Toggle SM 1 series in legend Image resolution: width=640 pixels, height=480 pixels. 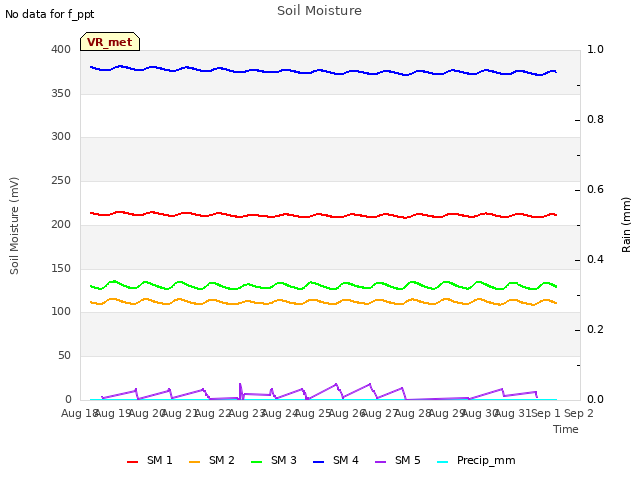[150, 461]
